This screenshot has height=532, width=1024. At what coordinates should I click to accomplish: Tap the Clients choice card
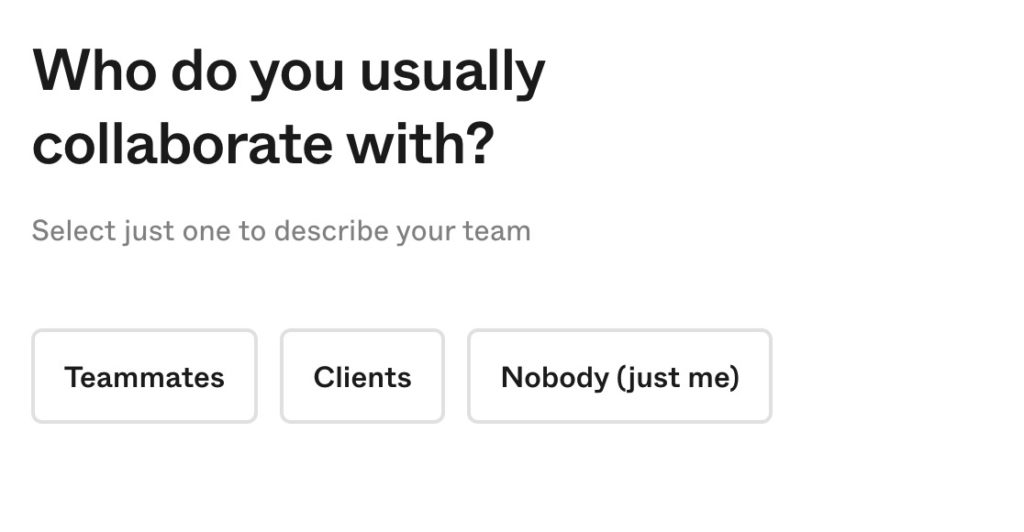coord(362,377)
